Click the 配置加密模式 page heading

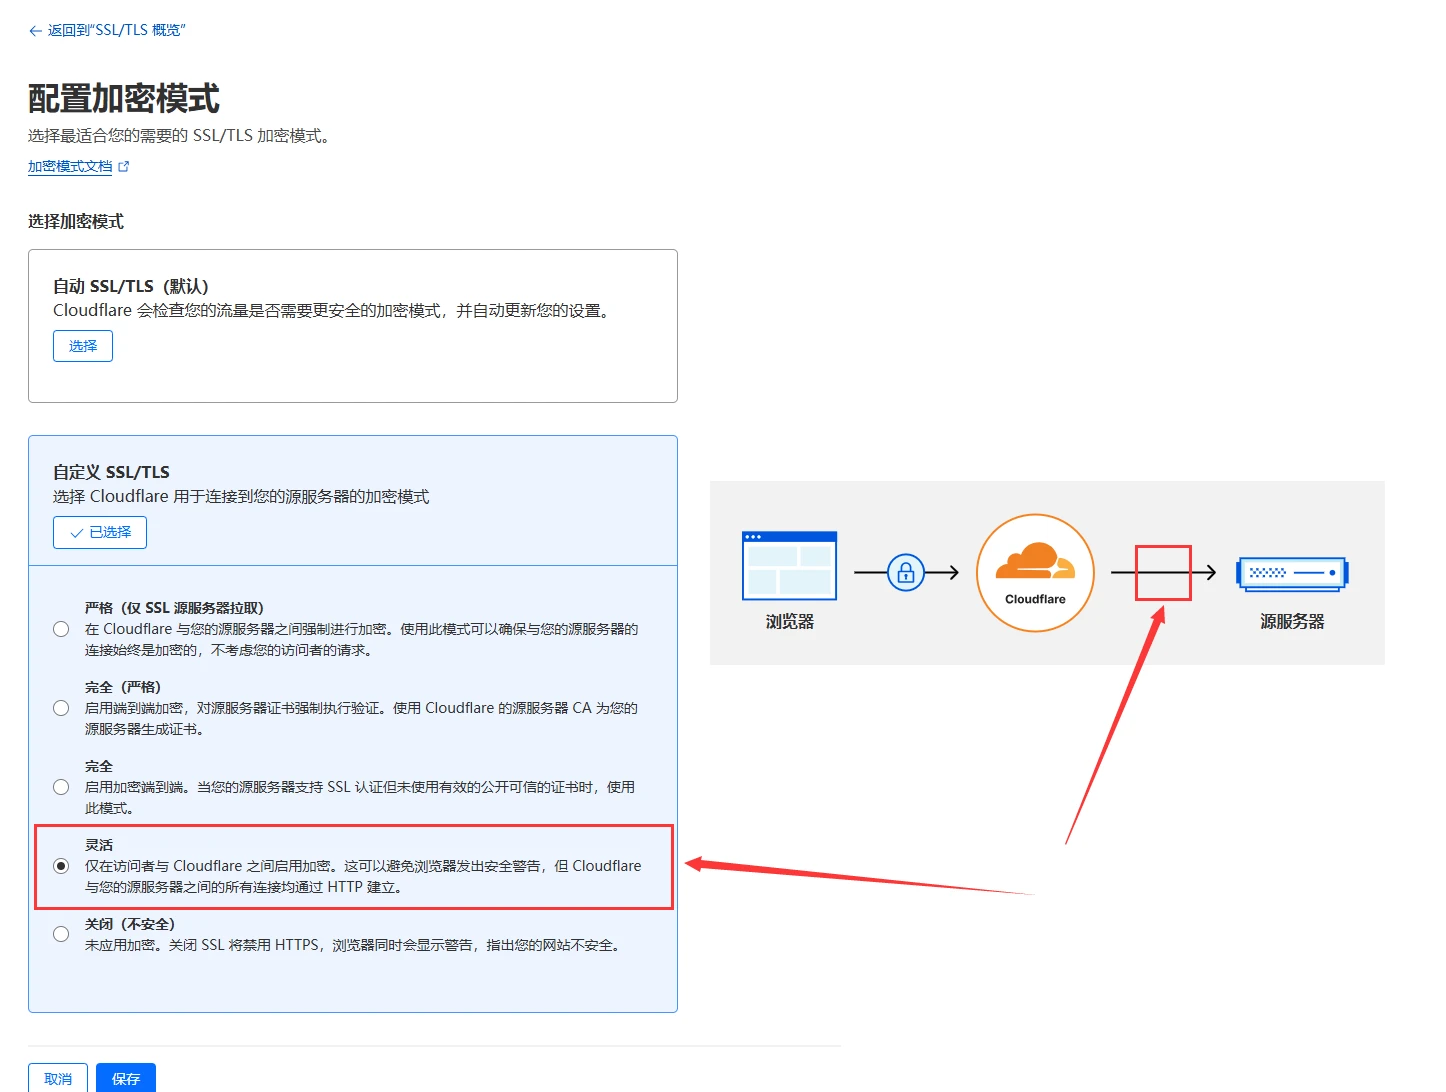click(x=124, y=99)
